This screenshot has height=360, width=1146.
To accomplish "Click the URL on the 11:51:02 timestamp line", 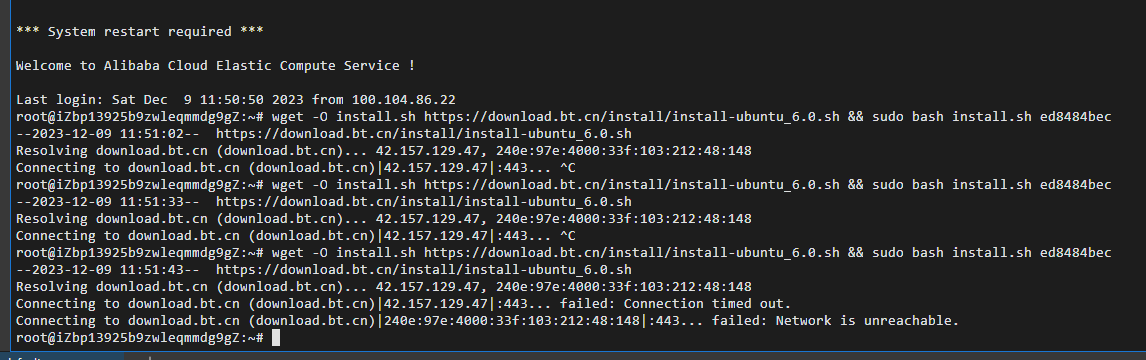I will 424,134.
